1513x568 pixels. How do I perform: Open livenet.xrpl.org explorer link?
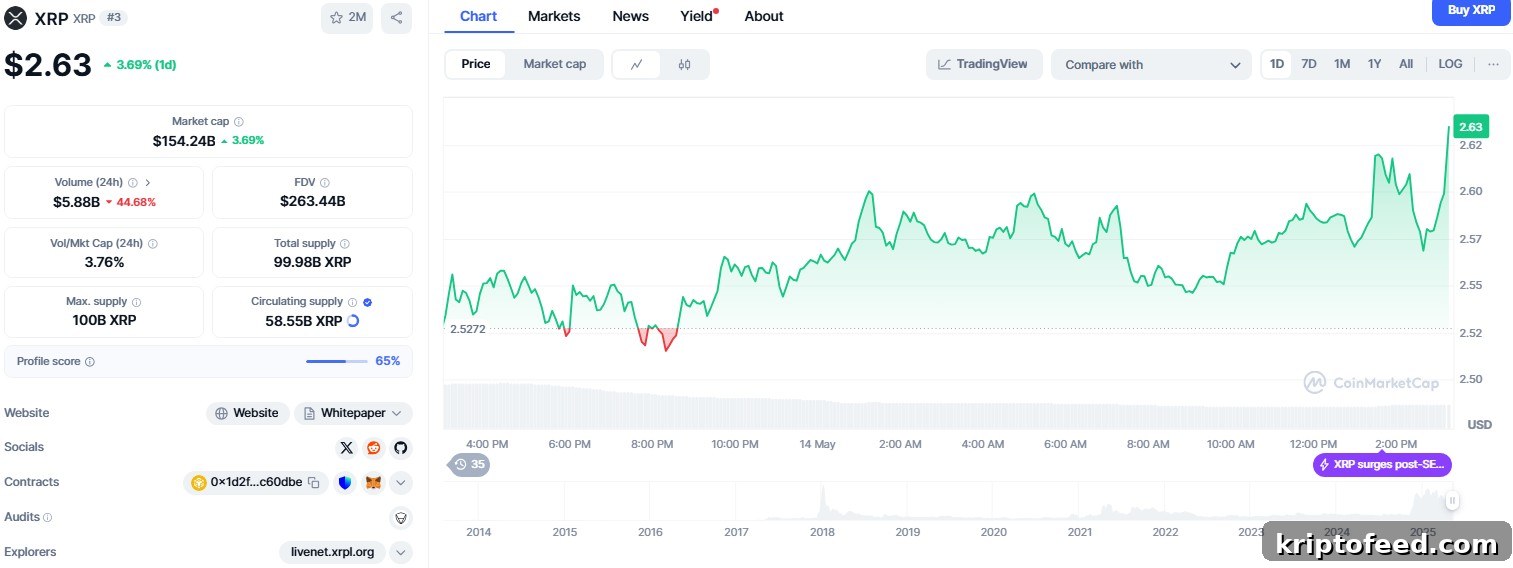point(332,552)
